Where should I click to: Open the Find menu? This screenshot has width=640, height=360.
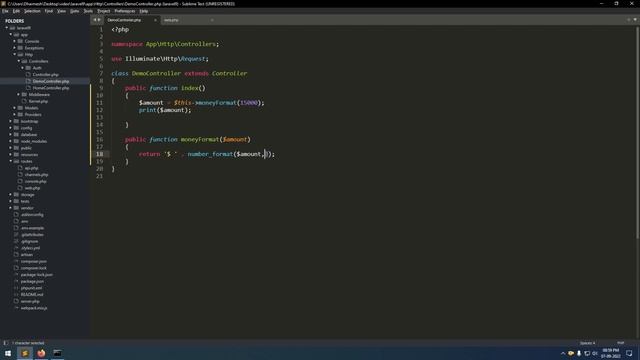[49, 11]
